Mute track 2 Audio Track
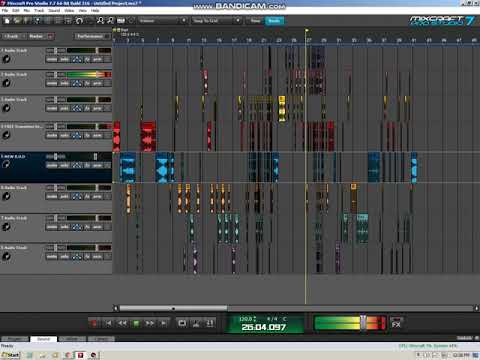The image size is (480, 360). pyautogui.click(x=52, y=83)
